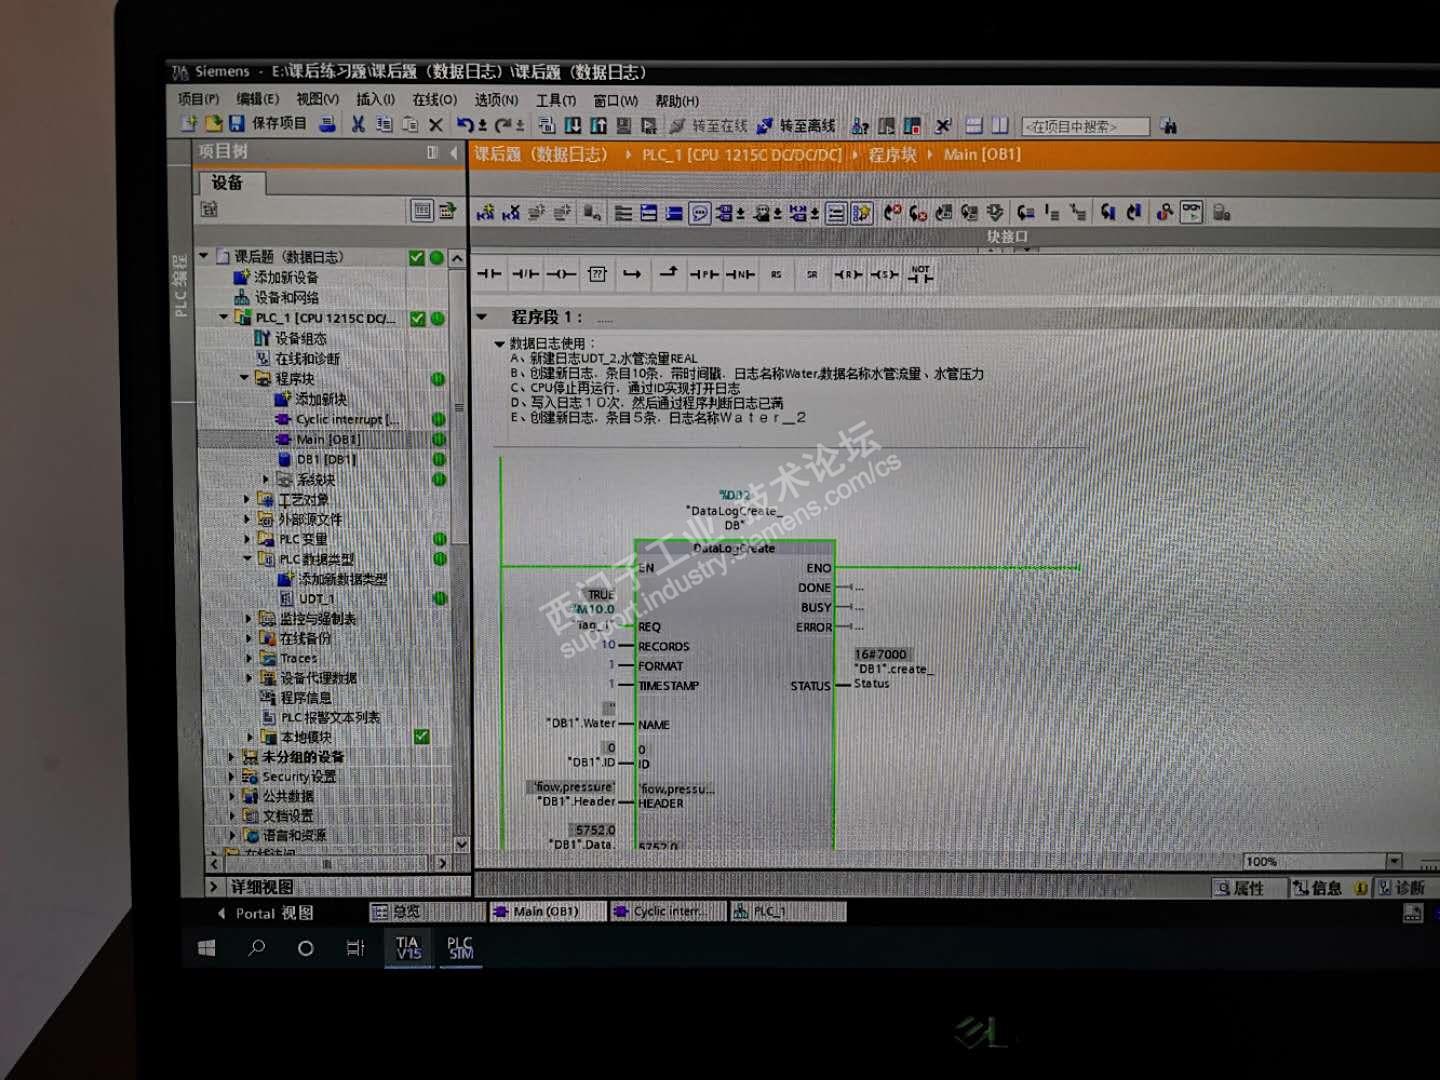Insert a positive edge P contact
Image resolution: width=1440 pixels, height=1080 pixels.
pos(704,273)
